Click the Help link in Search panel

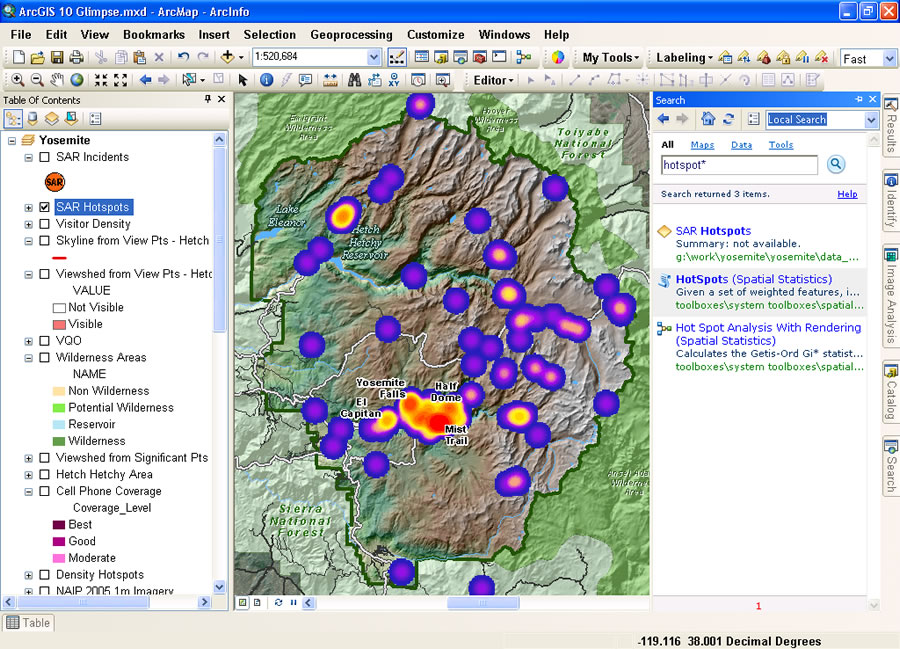[846, 194]
